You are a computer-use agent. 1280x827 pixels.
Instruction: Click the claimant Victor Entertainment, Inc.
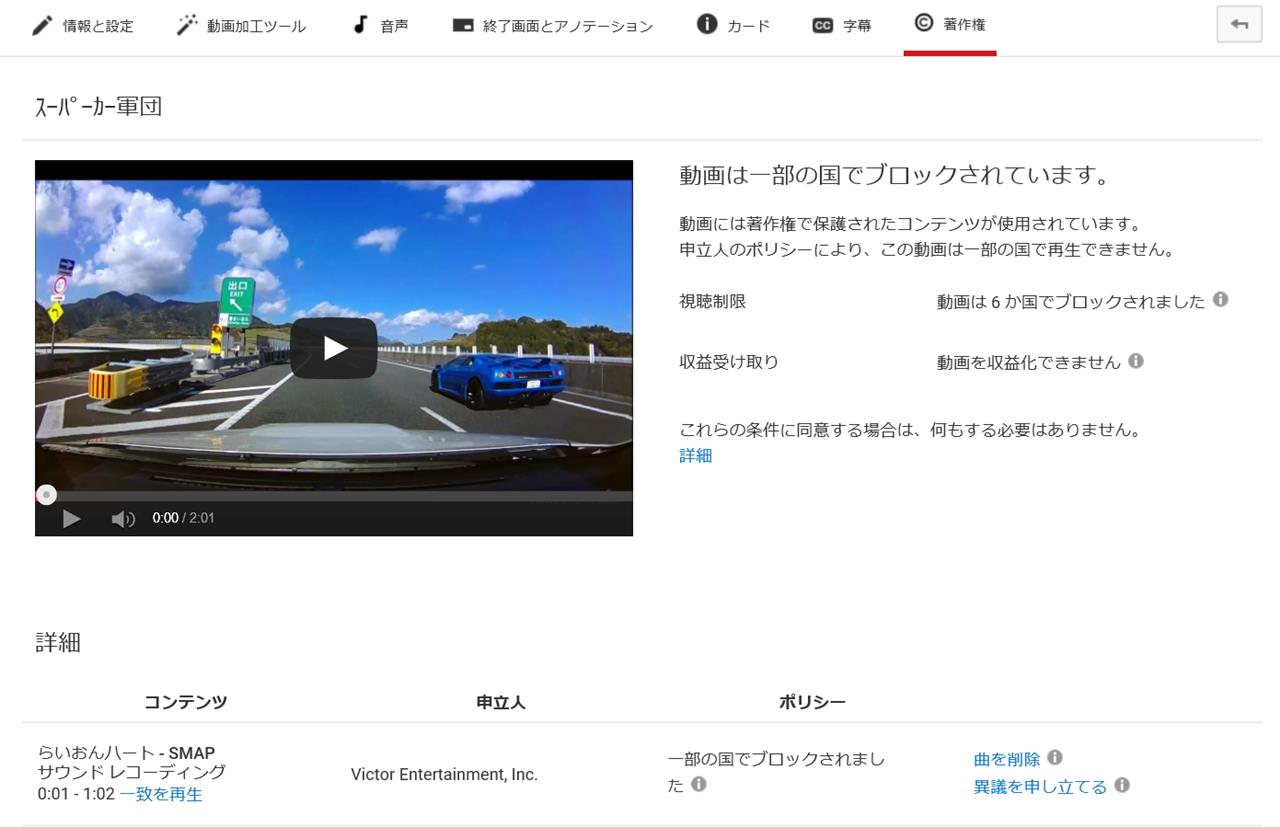[x=444, y=774]
